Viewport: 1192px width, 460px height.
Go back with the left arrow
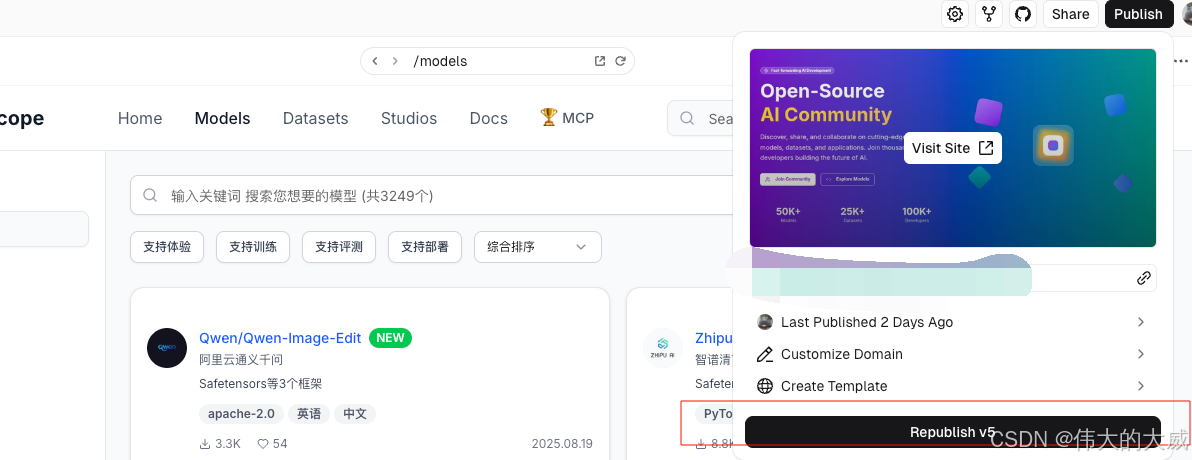point(375,61)
